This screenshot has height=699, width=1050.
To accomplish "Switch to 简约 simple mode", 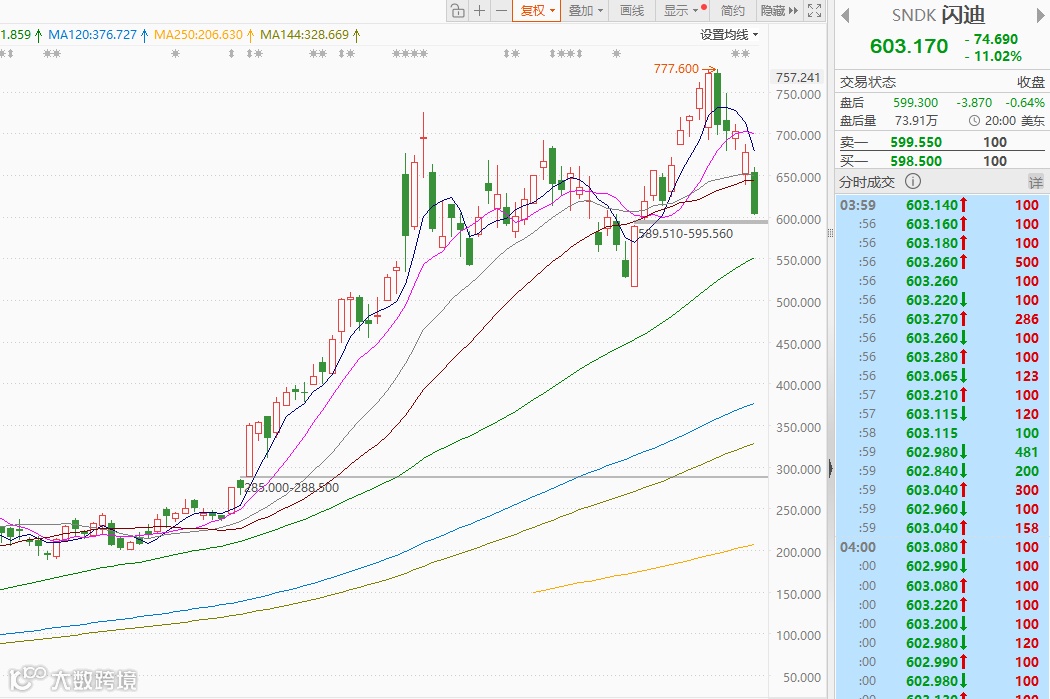I will tap(733, 11).
